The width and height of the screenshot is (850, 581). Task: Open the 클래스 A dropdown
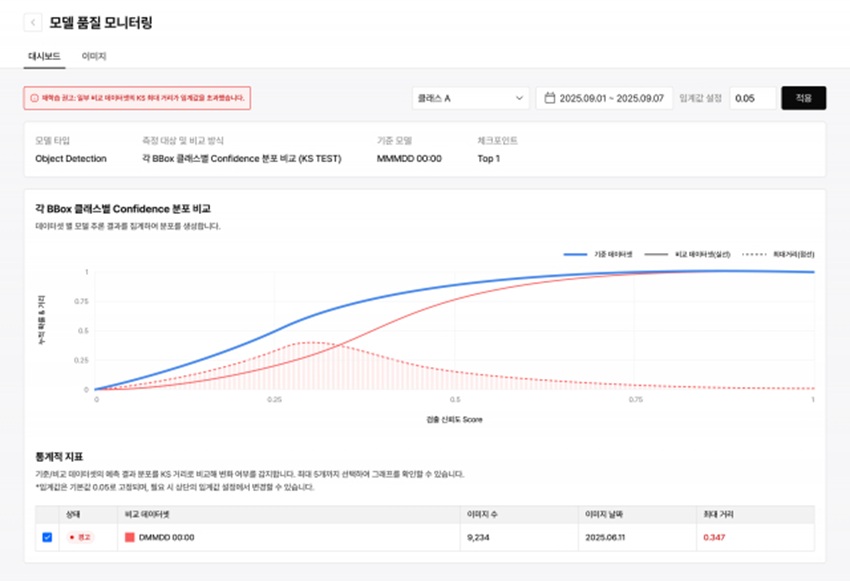click(469, 98)
